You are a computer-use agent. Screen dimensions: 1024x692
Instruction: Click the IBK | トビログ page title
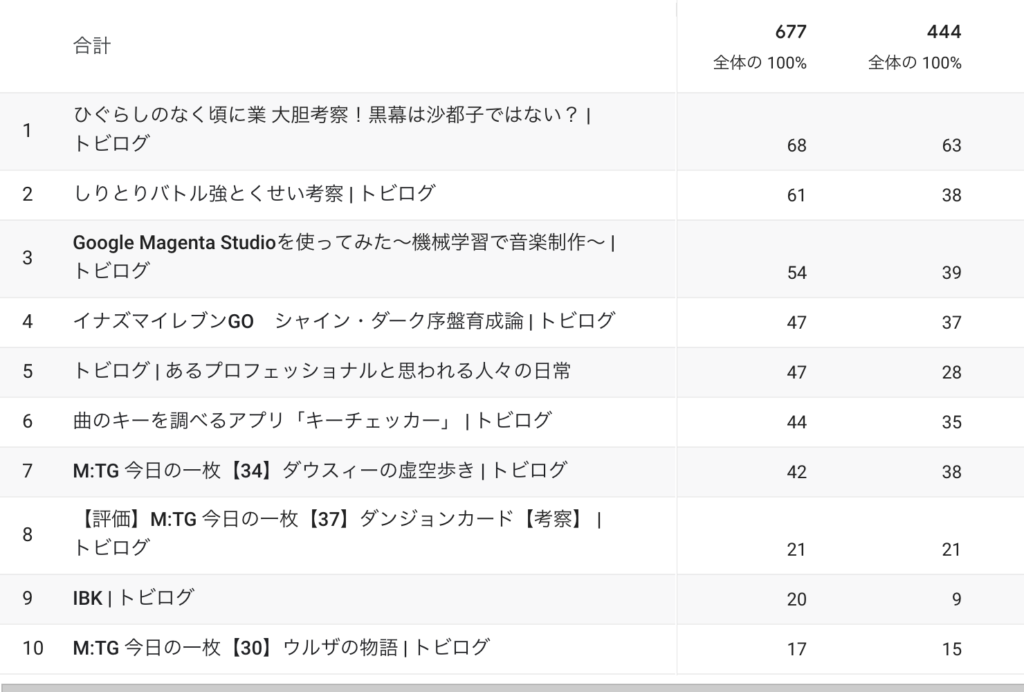point(133,598)
